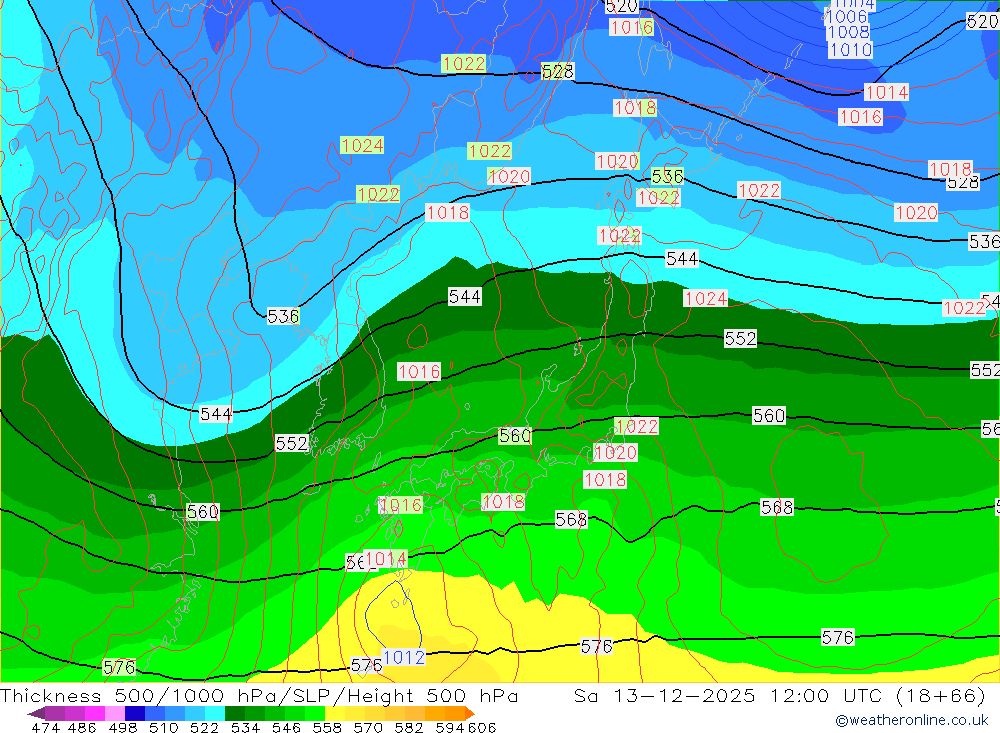Click the '1014' label above the 1012 low

pyautogui.click(x=386, y=559)
